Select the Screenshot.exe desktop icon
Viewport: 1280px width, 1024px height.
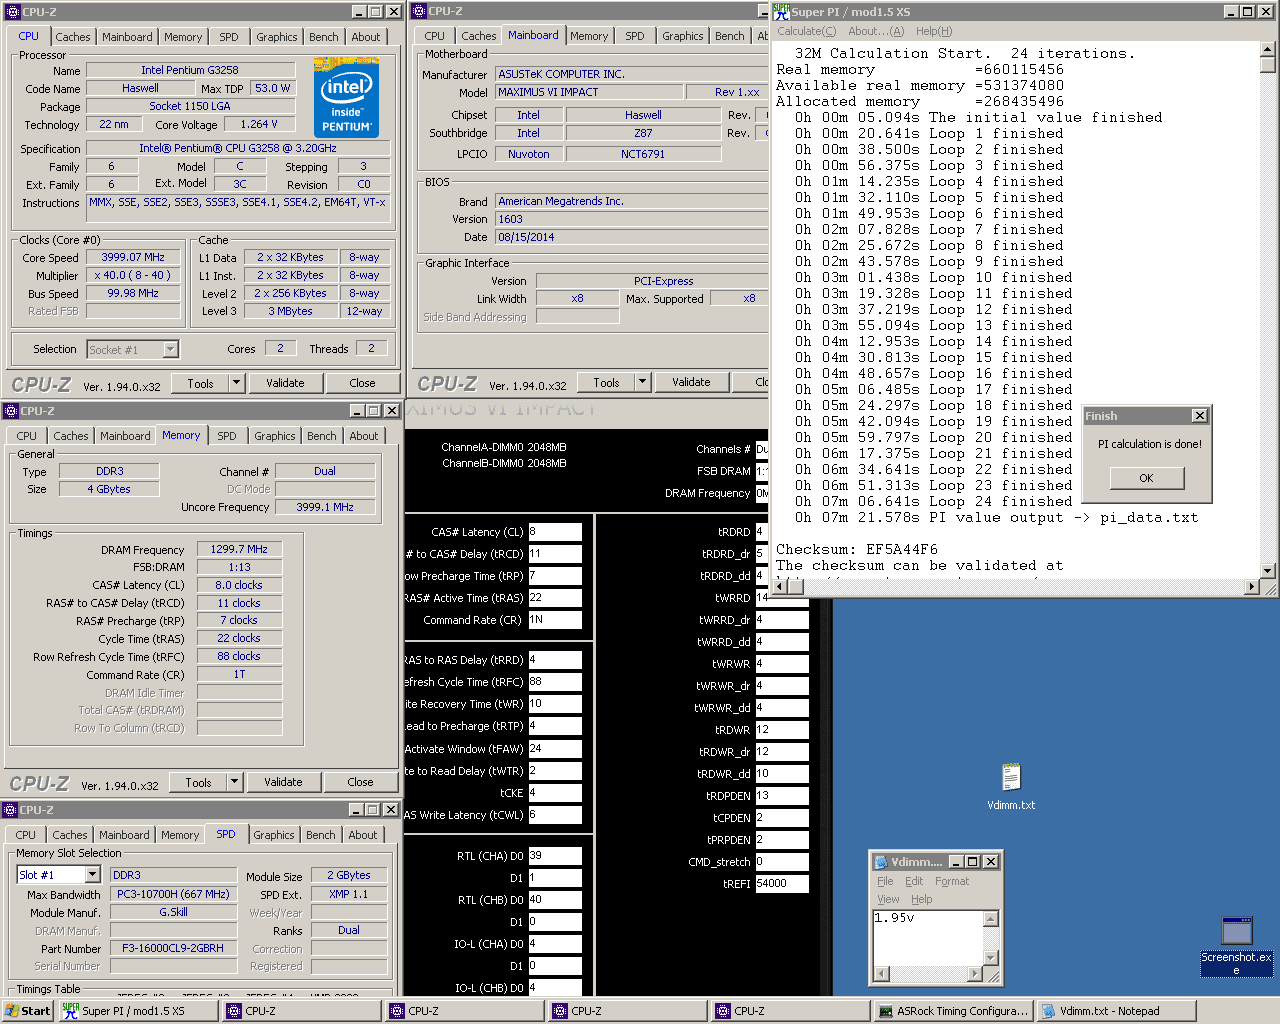[x=1237, y=932]
